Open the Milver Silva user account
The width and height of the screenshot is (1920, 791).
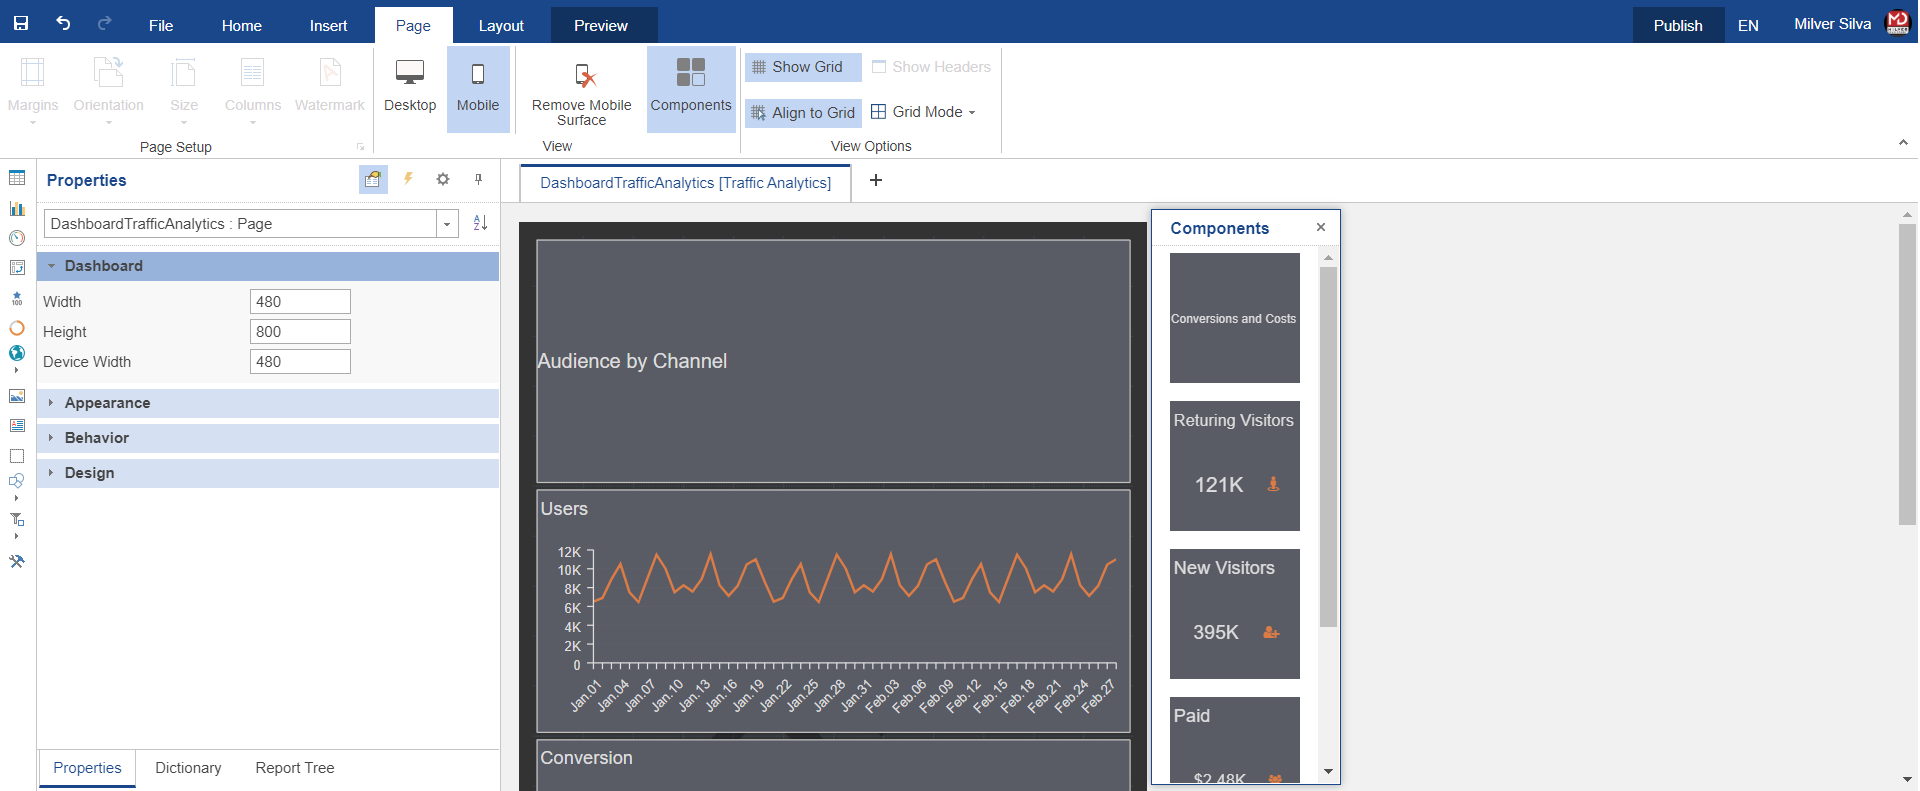(1850, 24)
